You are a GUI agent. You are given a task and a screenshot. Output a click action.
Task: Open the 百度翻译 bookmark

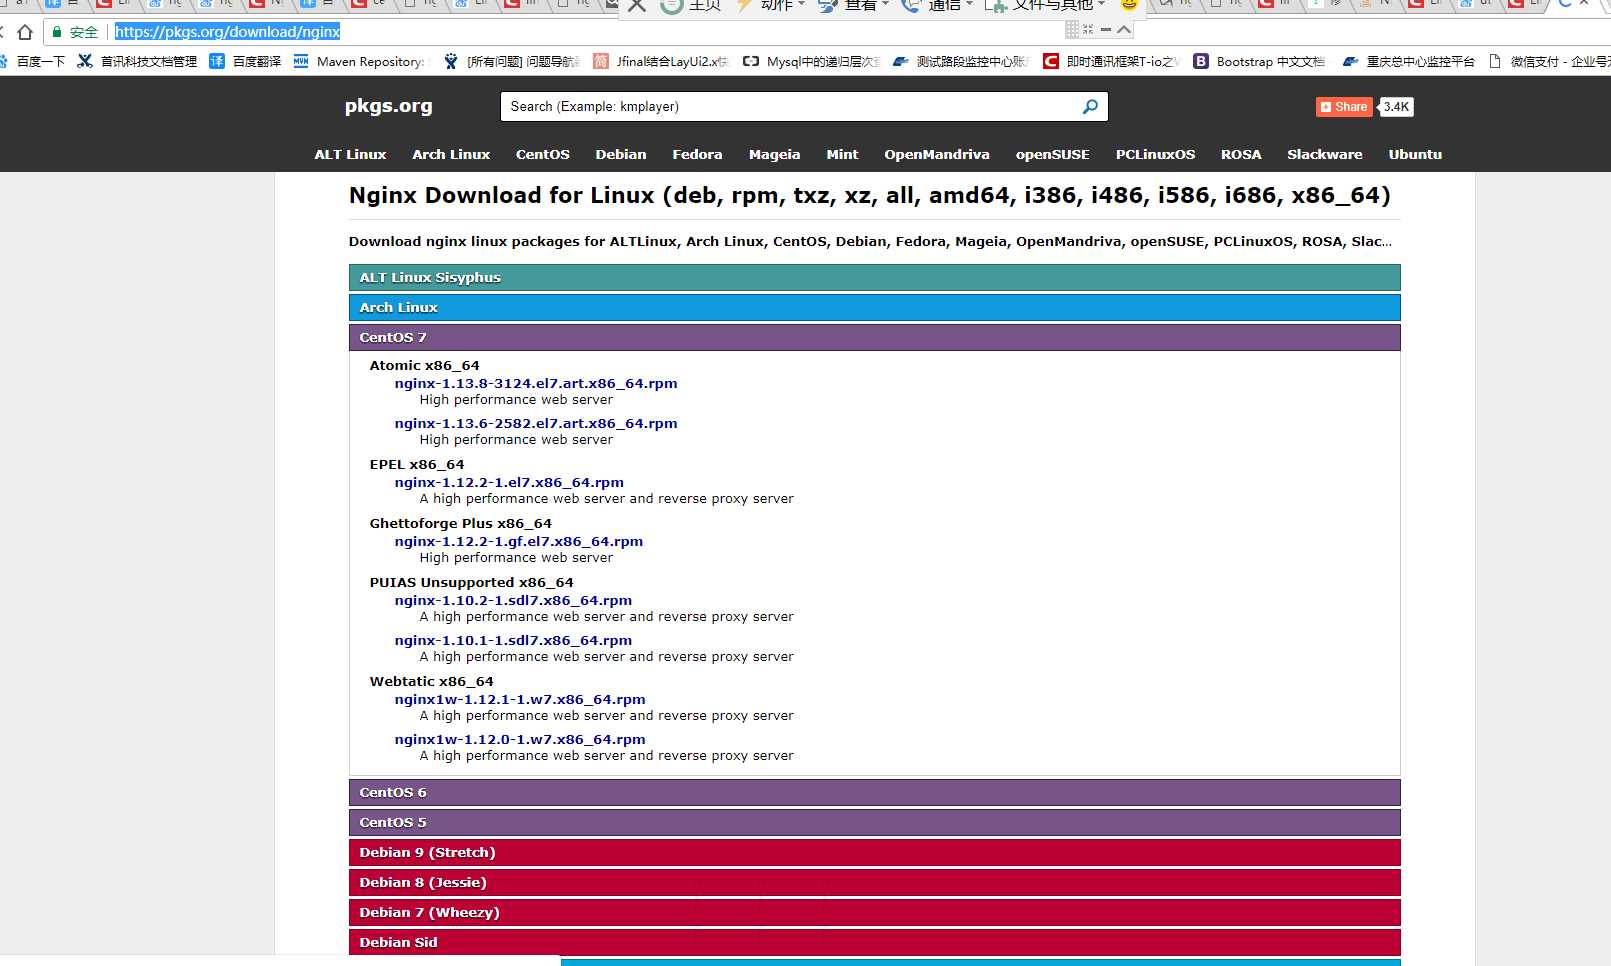point(245,61)
